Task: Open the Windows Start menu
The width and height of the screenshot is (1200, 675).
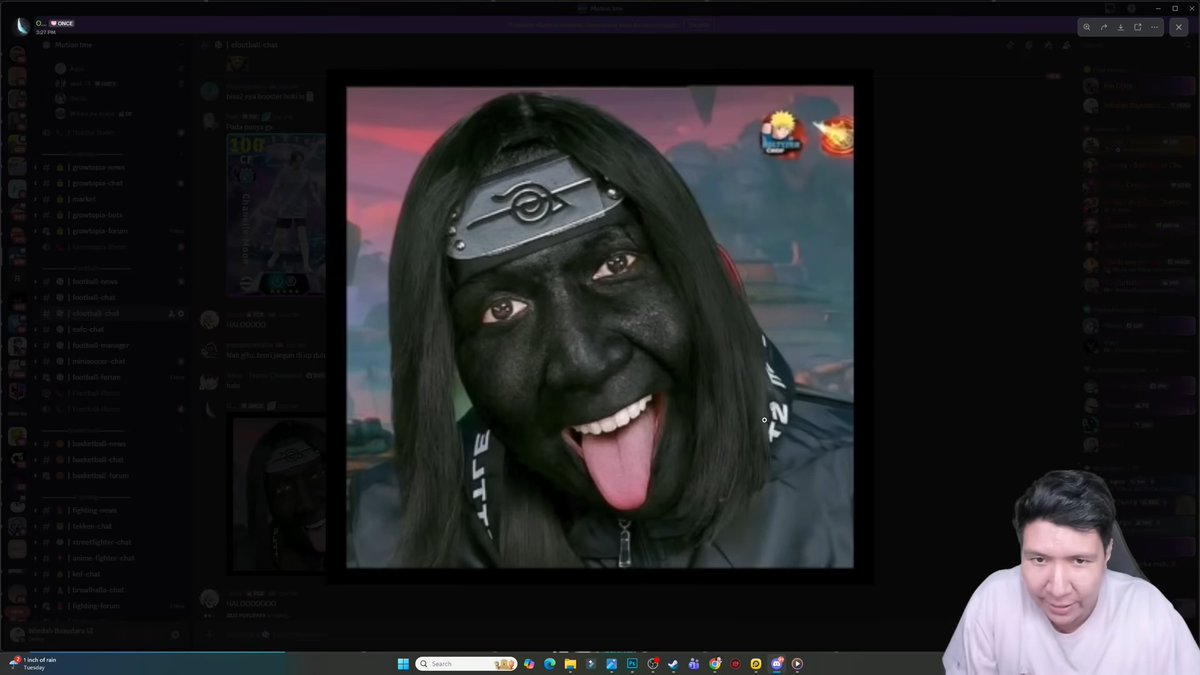Action: coord(403,663)
